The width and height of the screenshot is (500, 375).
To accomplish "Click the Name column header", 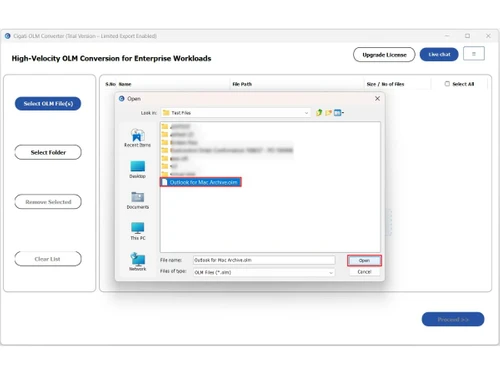I will pos(125,84).
